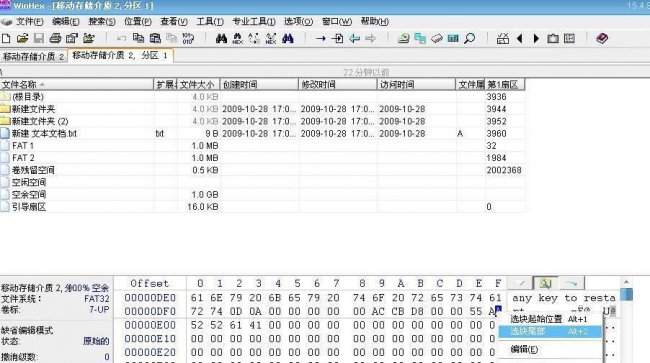
Task: Select the 新建 文本文档.txt file row
Action: (262, 133)
